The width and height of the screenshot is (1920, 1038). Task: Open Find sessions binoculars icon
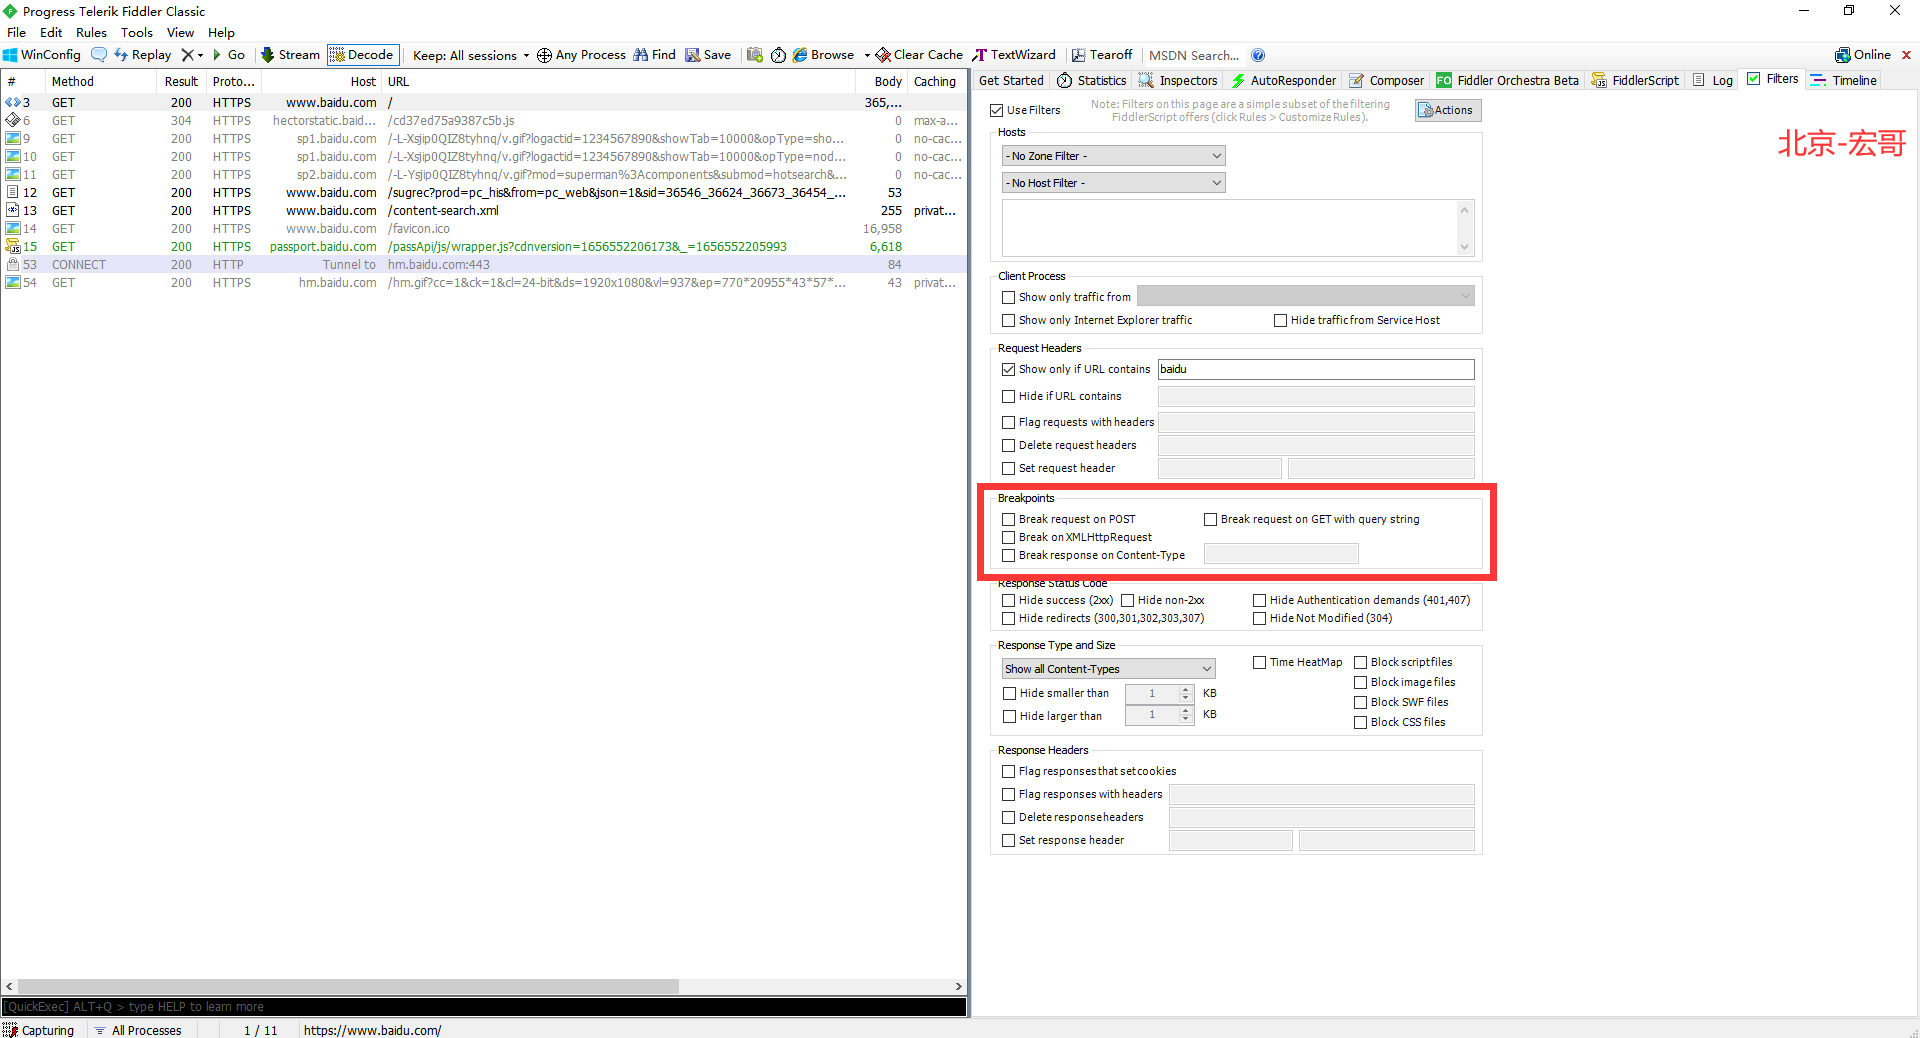(640, 55)
